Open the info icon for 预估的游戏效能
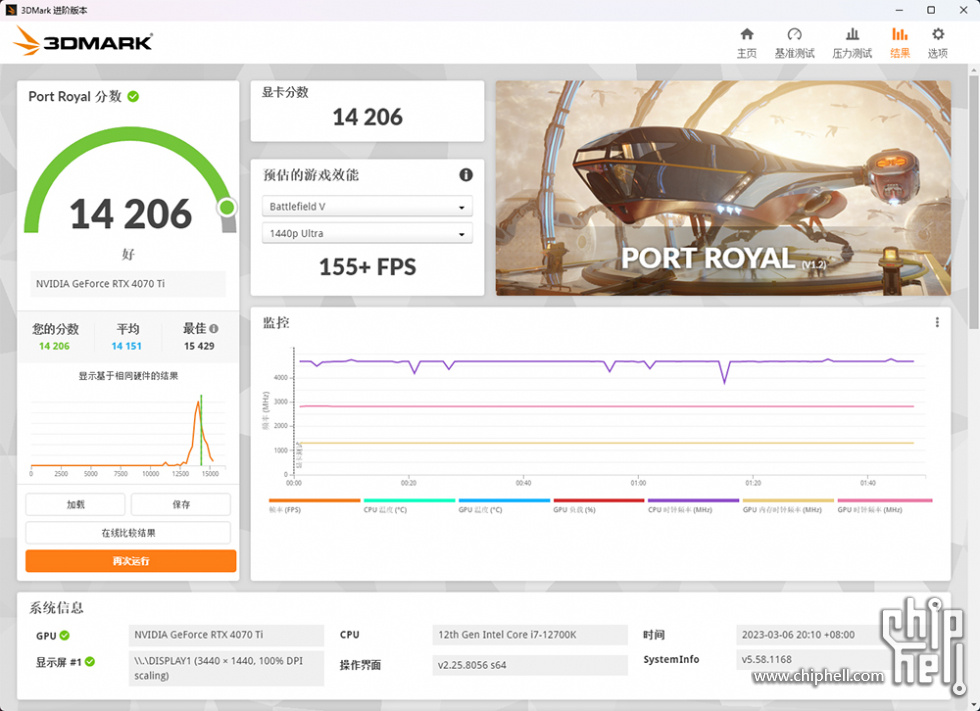The image size is (980, 711). [x=466, y=175]
